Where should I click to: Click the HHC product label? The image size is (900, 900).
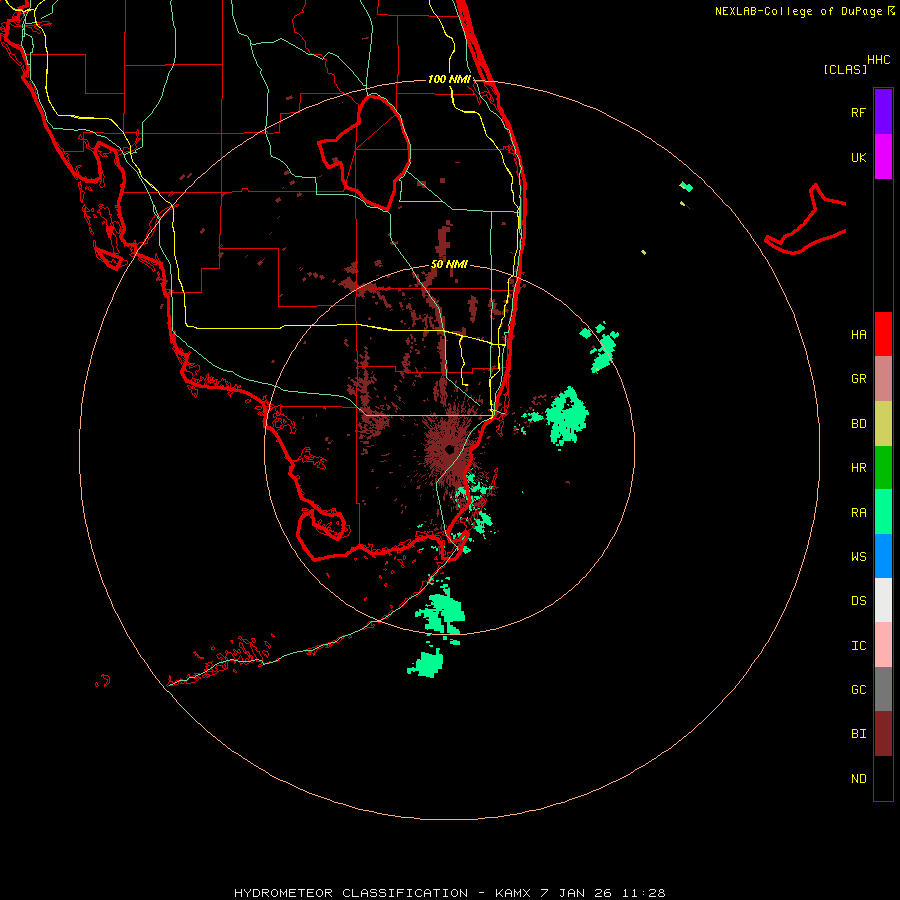[x=878, y=60]
